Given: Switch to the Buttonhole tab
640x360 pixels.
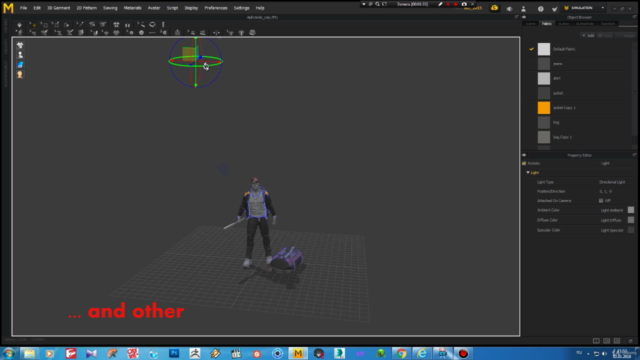Looking at the screenshot, I should [x=584, y=24].
